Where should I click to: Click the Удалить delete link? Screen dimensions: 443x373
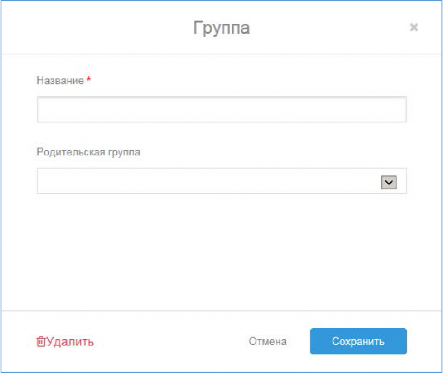click(65, 342)
